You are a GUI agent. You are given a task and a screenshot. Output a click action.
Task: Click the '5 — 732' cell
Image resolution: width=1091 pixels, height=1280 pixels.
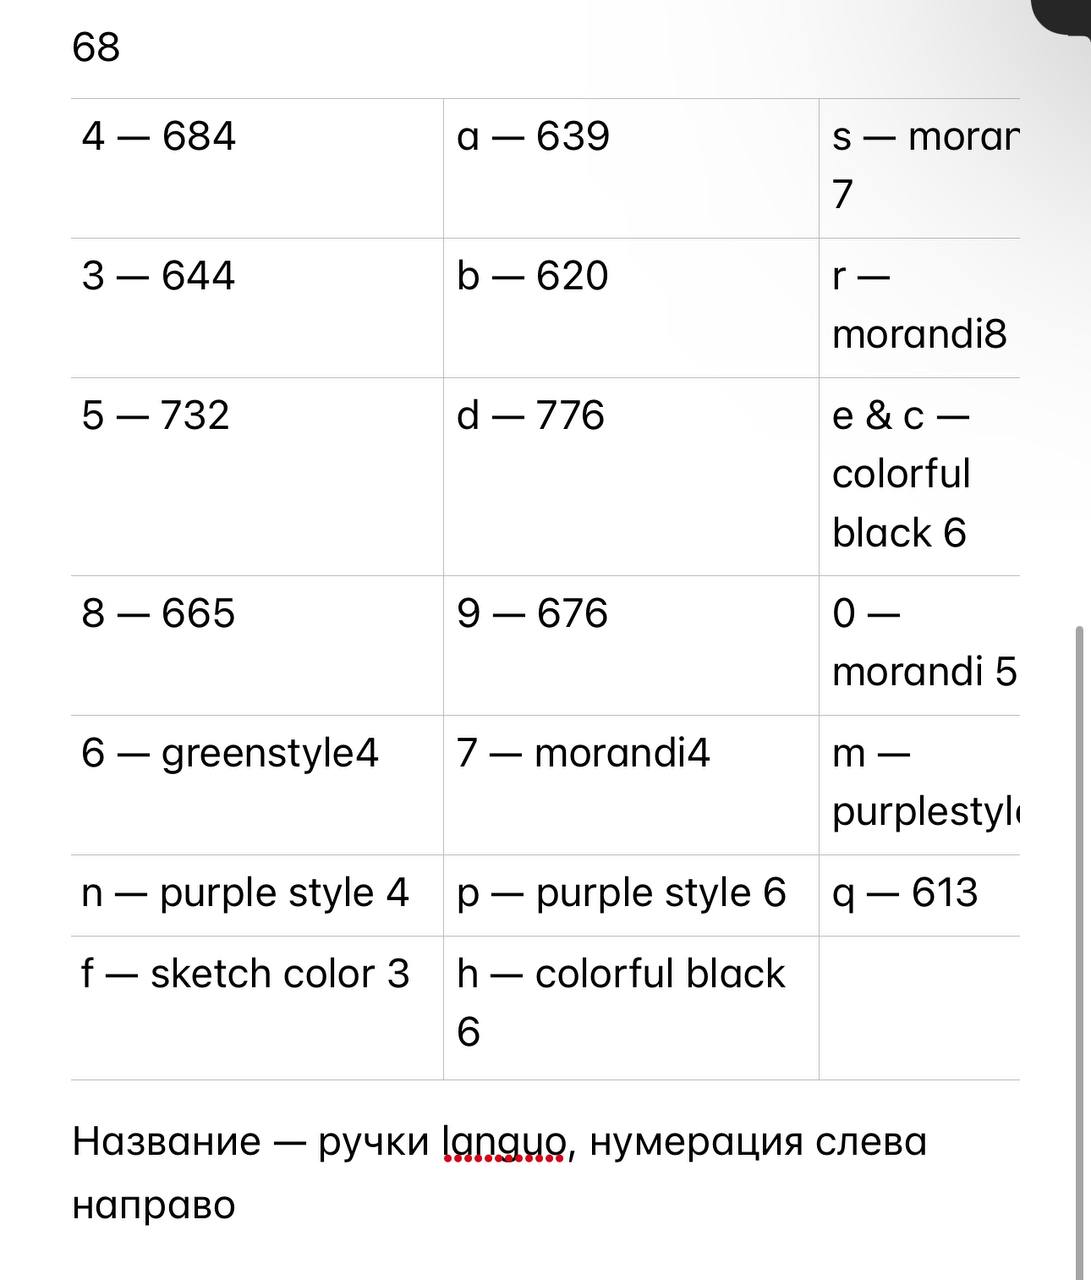257,477
